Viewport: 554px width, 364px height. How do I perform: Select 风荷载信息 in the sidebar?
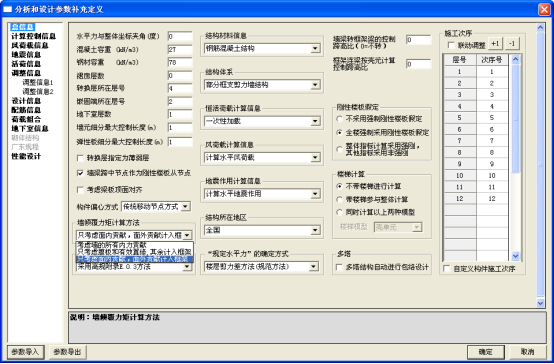(30, 46)
